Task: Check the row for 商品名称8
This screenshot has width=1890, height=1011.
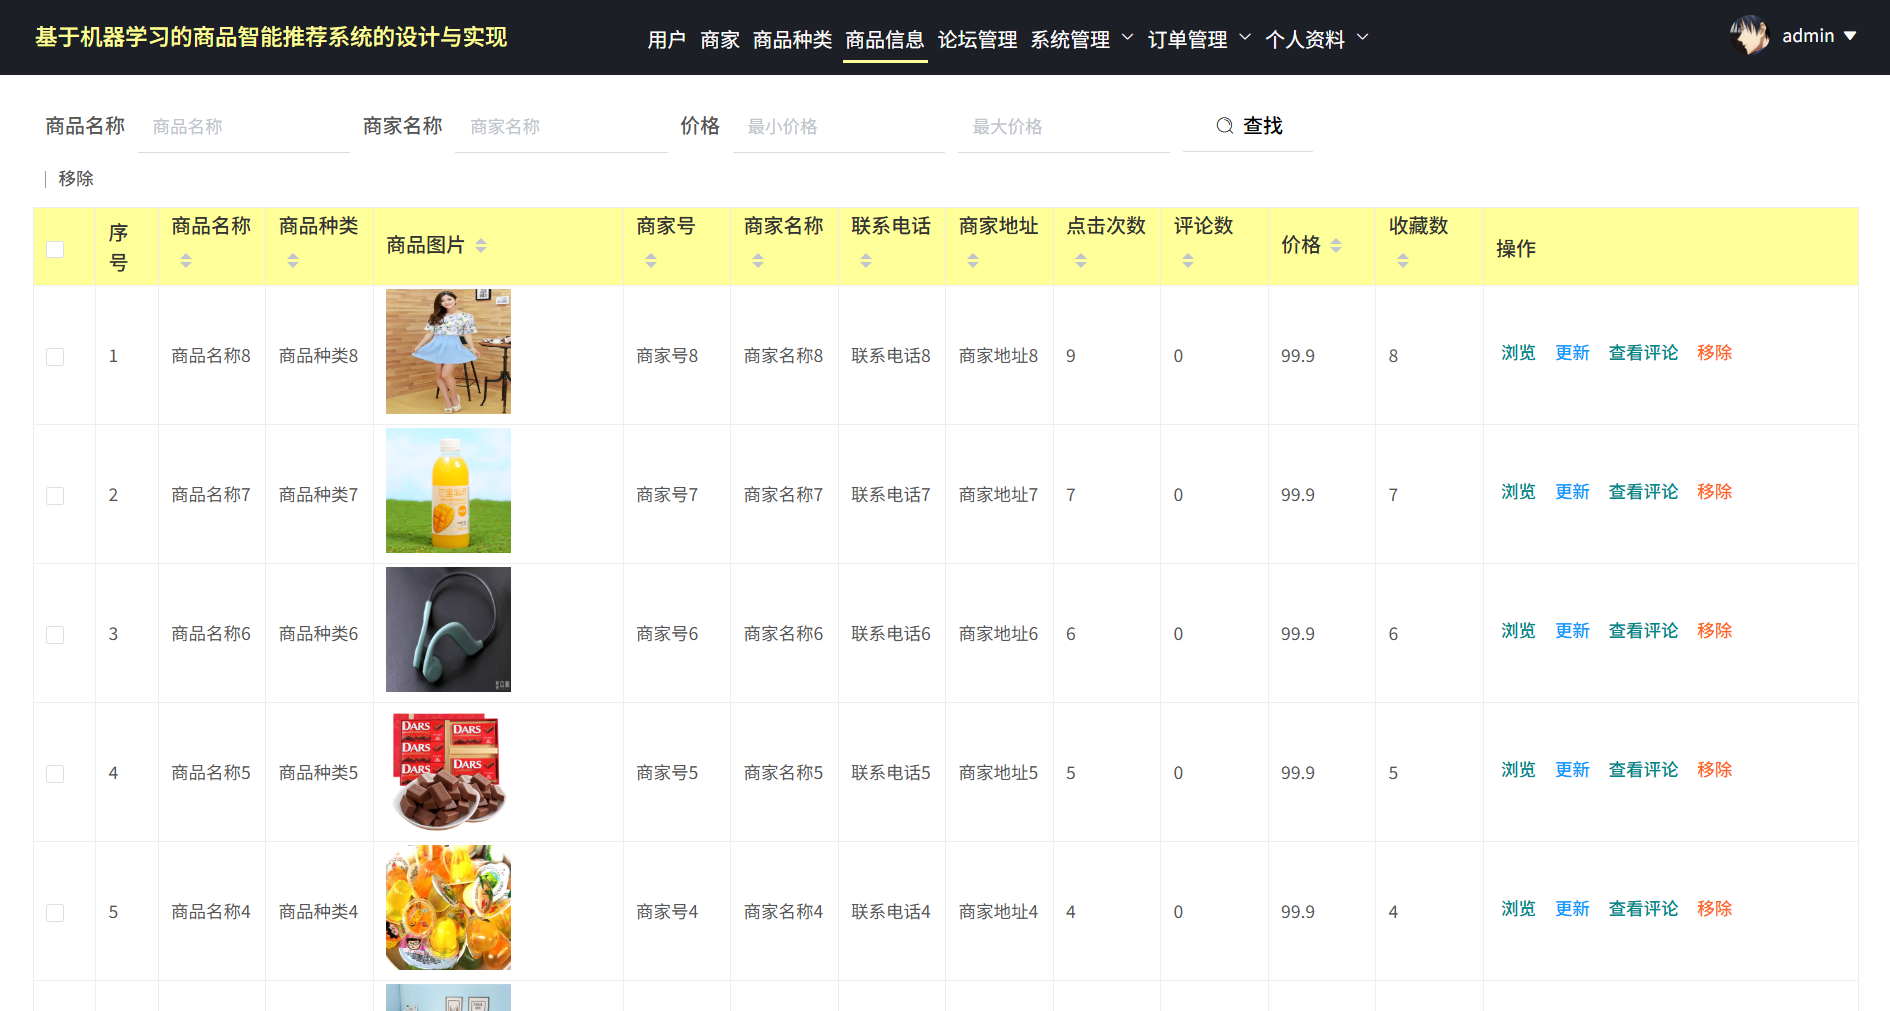Action: pos(55,357)
